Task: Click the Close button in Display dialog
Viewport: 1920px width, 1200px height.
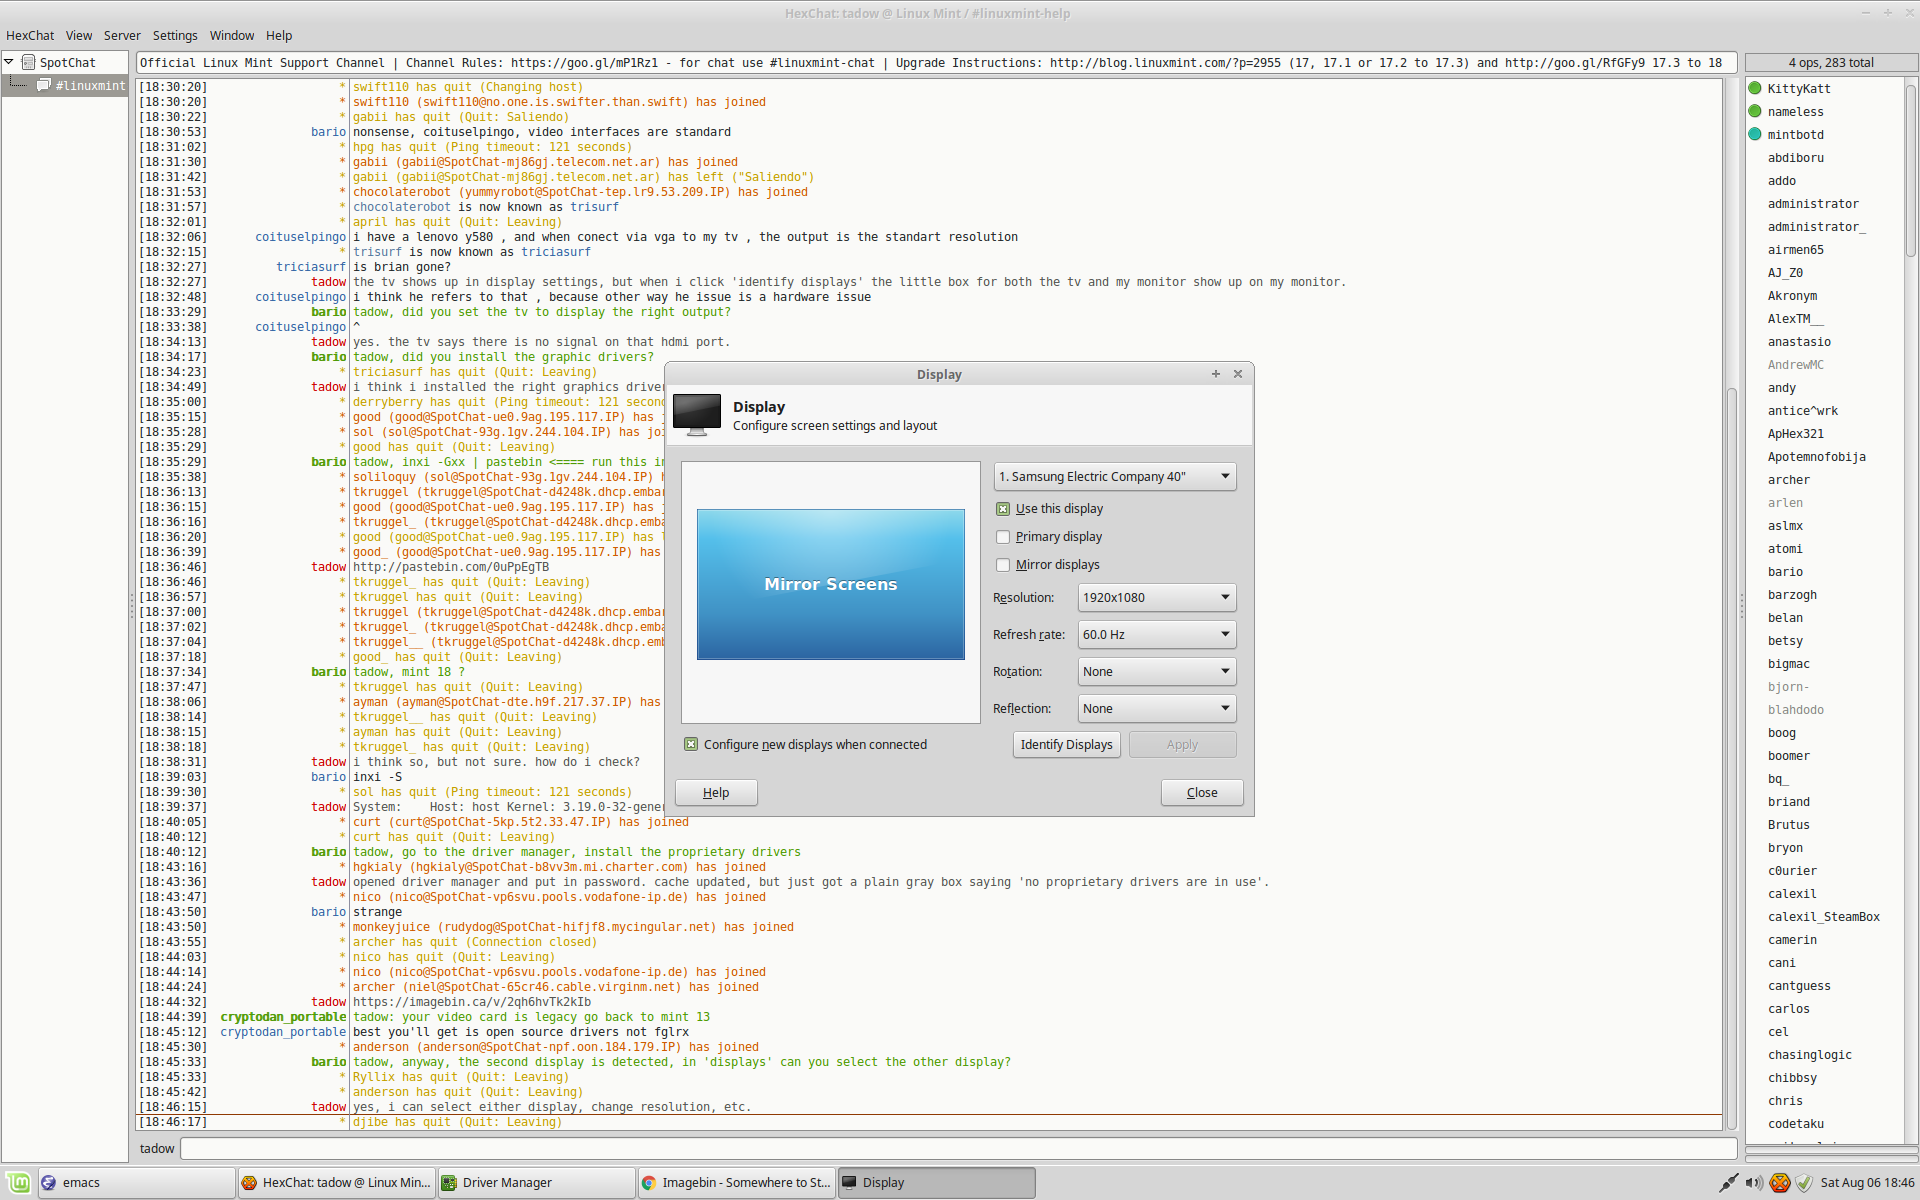Action: coord(1202,793)
